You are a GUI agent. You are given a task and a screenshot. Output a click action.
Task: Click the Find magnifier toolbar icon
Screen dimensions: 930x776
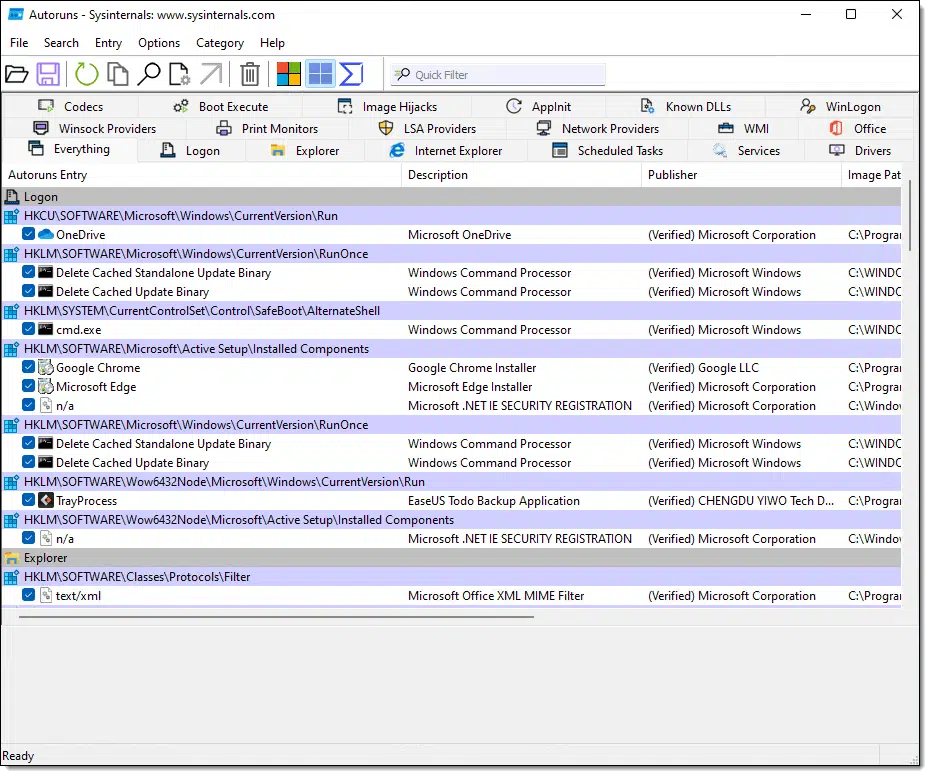click(x=149, y=74)
